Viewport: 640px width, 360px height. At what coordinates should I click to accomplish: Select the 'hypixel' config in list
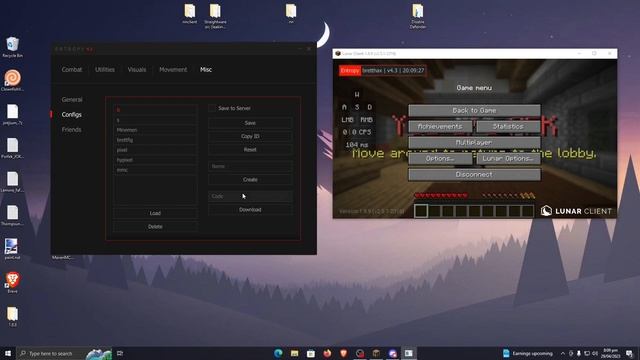pyautogui.click(x=155, y=160)
